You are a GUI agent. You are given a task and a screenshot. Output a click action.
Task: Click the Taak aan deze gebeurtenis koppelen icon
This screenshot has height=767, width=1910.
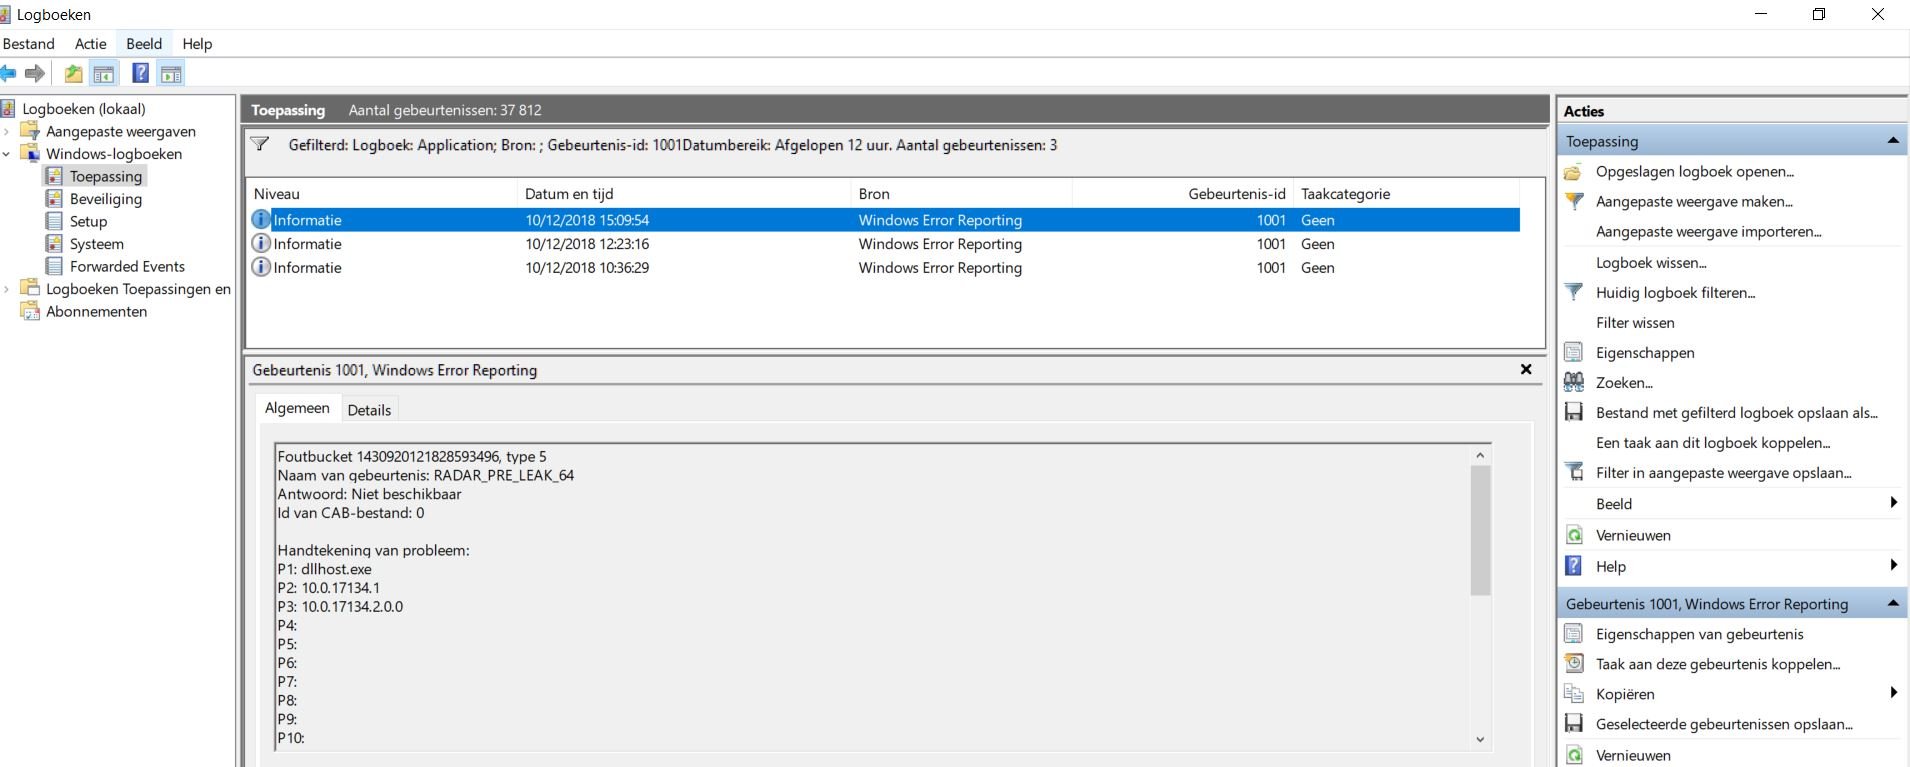click(x=1574, y=664)
